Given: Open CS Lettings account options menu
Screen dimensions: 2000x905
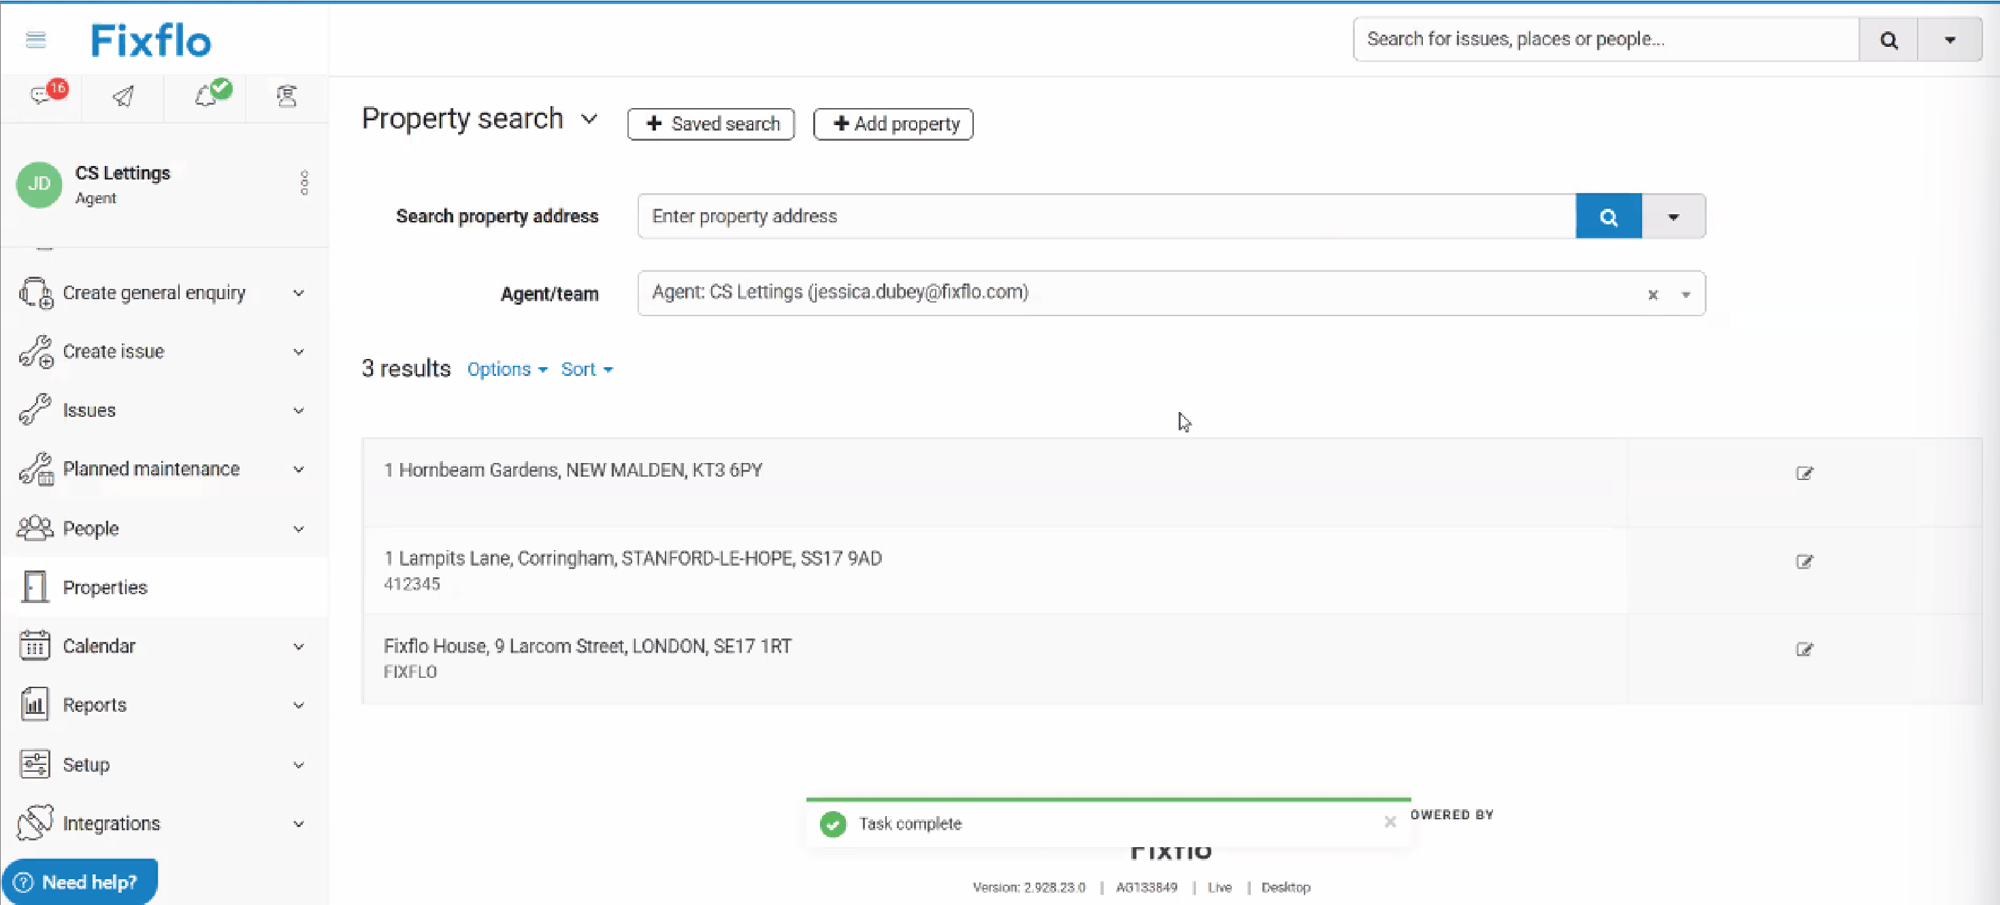Looking at the screenshot, I should click(x=304, y=183).
